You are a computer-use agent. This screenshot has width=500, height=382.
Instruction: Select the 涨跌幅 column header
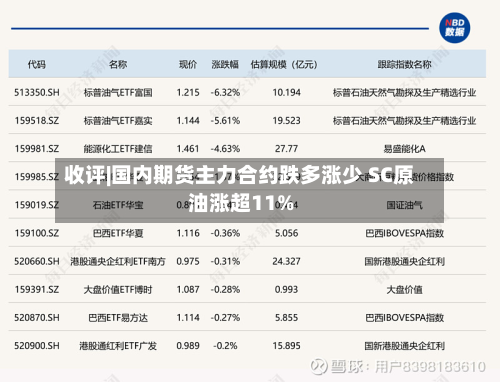(x=225, y=64)
